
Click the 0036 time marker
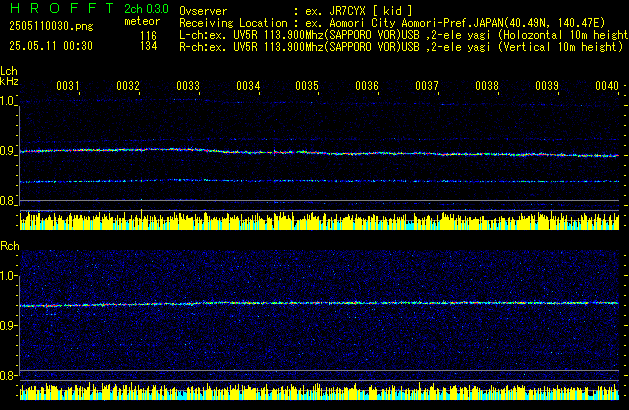(x=367, y=86)
